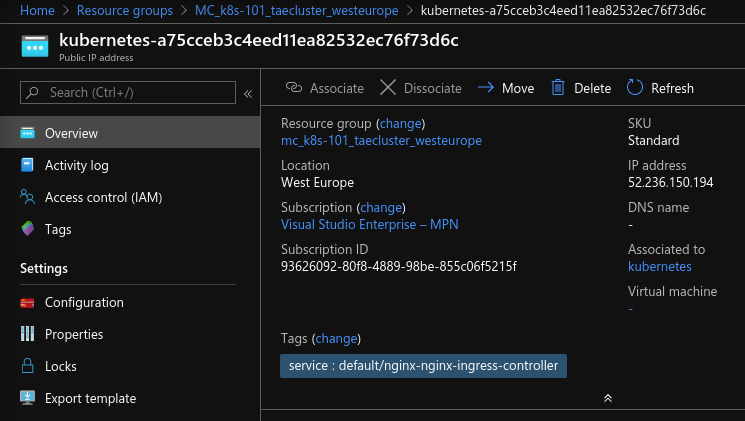The image size is (745, 421).
Task: Open the mc_k8s-101_taecluster_westeurope resource group link
Action: (381, 141)
